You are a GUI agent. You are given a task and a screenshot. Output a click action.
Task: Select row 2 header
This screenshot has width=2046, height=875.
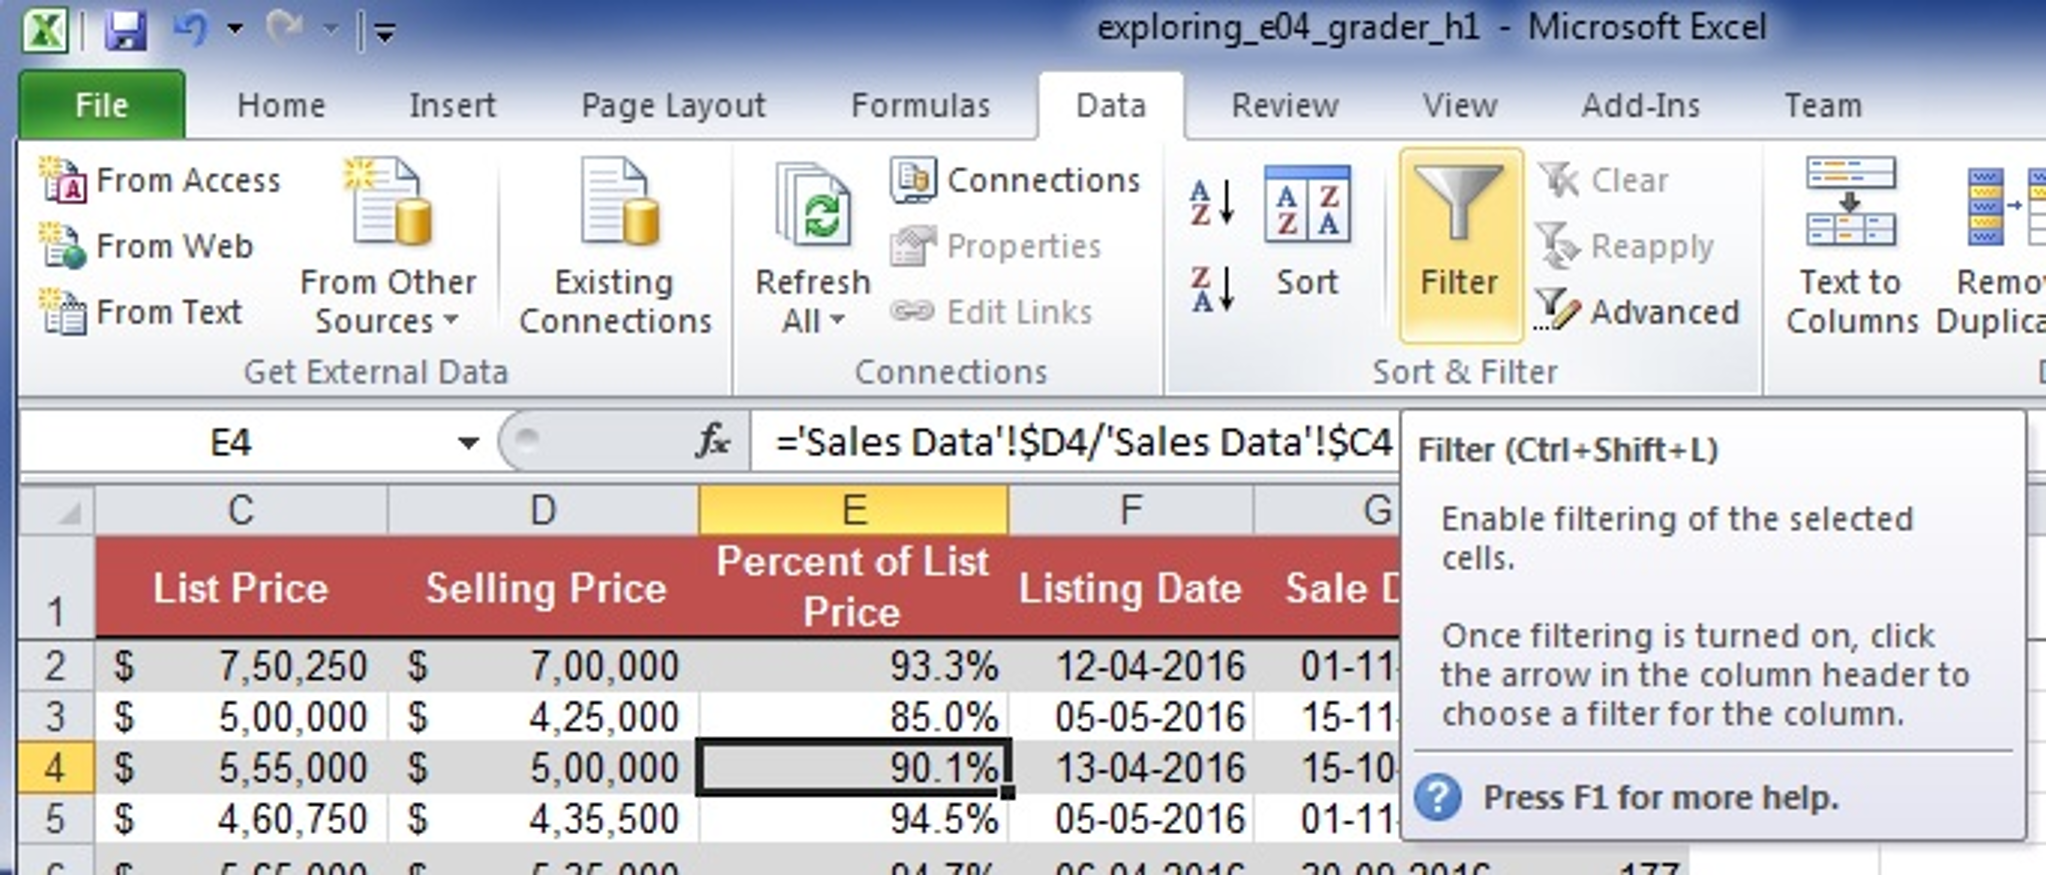56,666
